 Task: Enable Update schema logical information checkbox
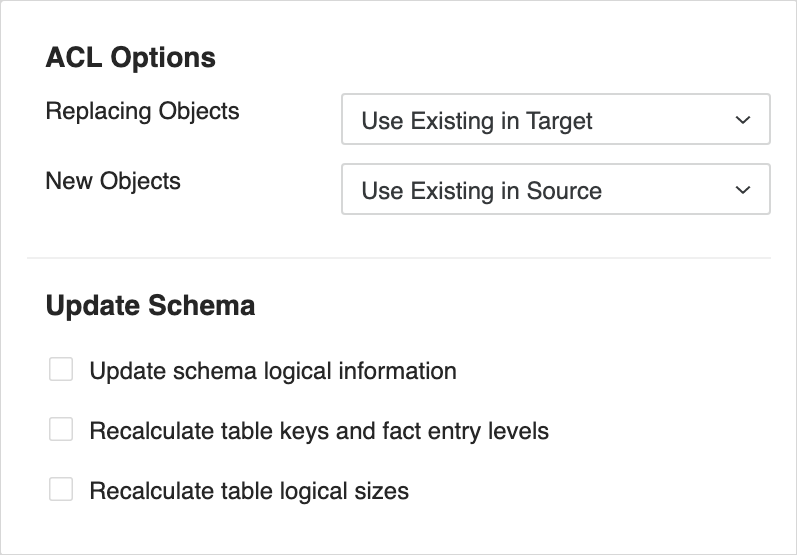61,371
